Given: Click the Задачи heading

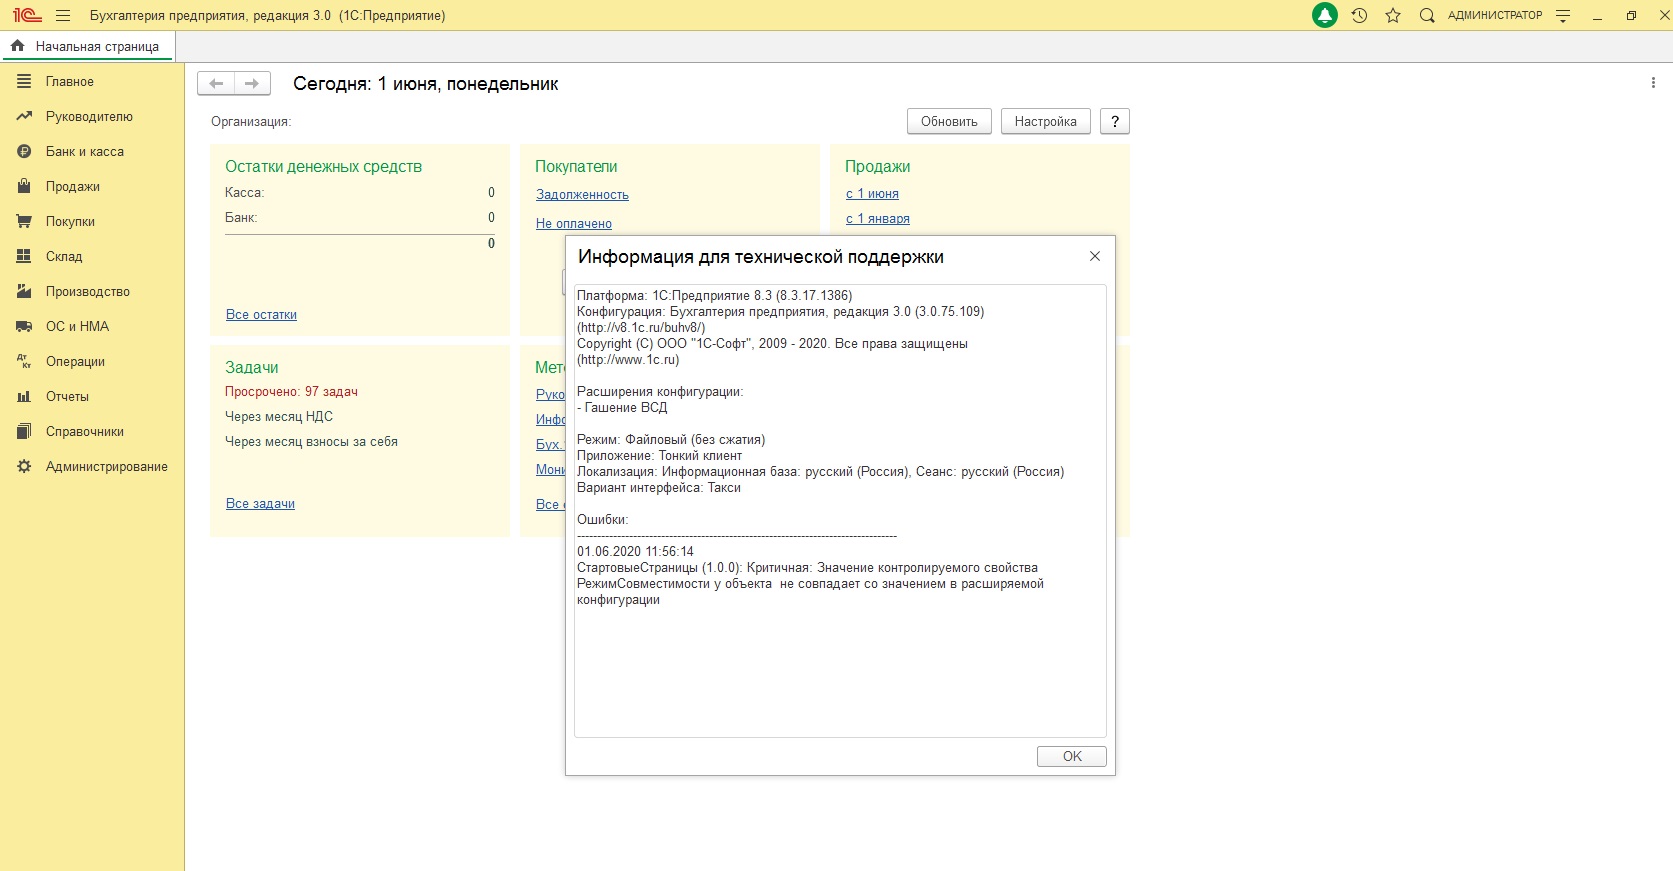Looking at the screenshot, I should pos(252,367).
